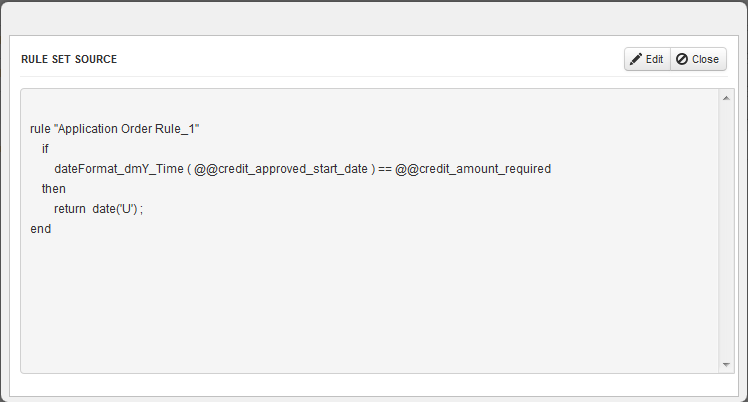Screen dimensions: 748x402
Task: Click the scroll up arrow in source panel
Action: (x=725, y=98)
